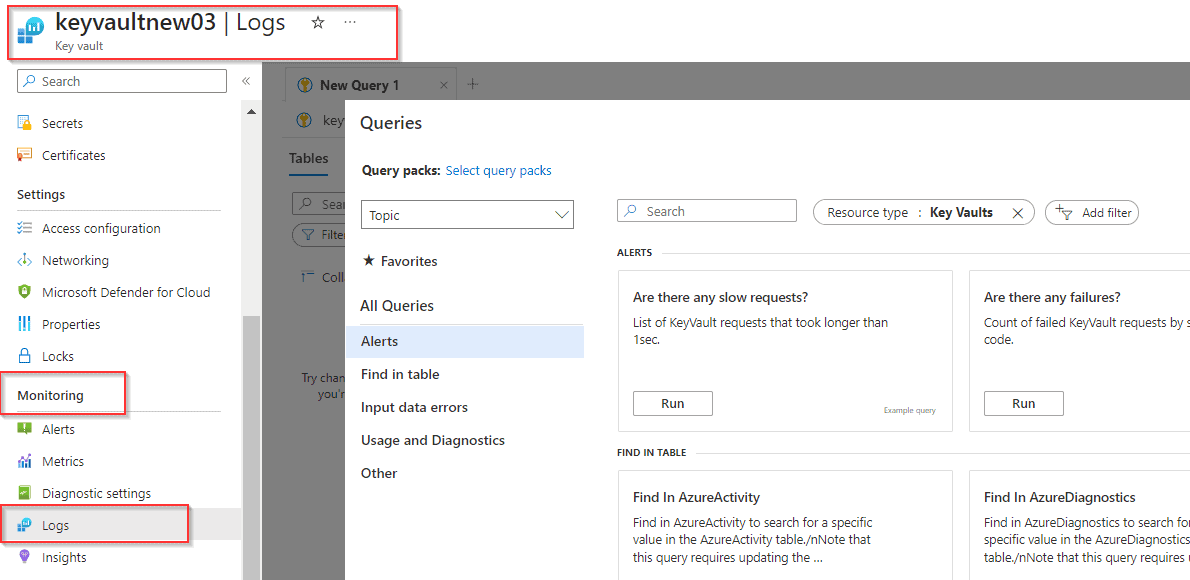Open Diagnostic settings
Screen dimensions: 1190x580
(94, 492)
